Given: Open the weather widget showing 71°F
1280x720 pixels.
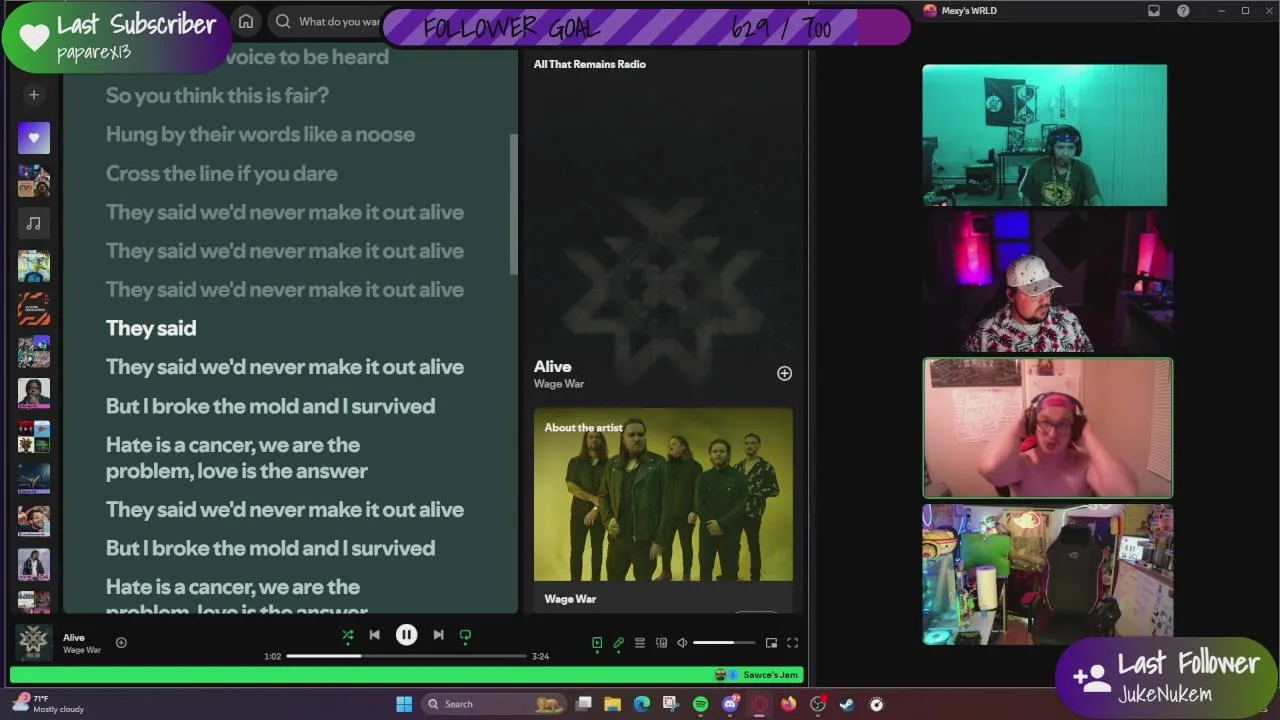Looking at the screenshot, I should (50, 704).
